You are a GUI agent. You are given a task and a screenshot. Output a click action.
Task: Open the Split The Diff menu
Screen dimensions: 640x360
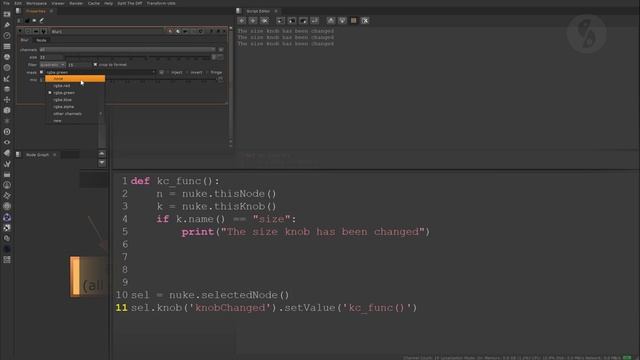(x=130, y=3)
